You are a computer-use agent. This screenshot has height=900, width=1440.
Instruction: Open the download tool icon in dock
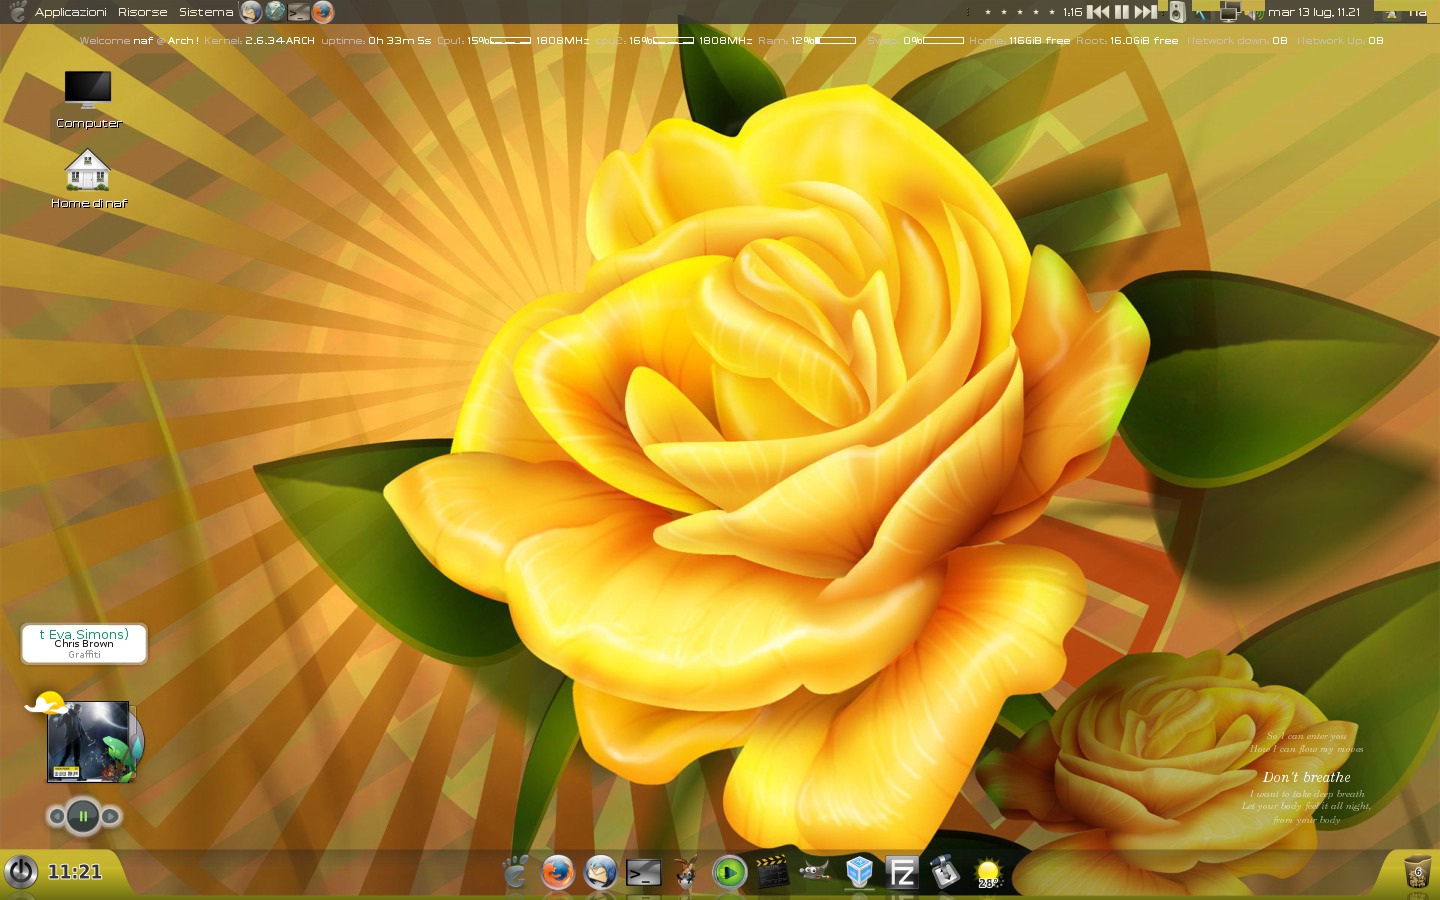(x=944, y=872)
